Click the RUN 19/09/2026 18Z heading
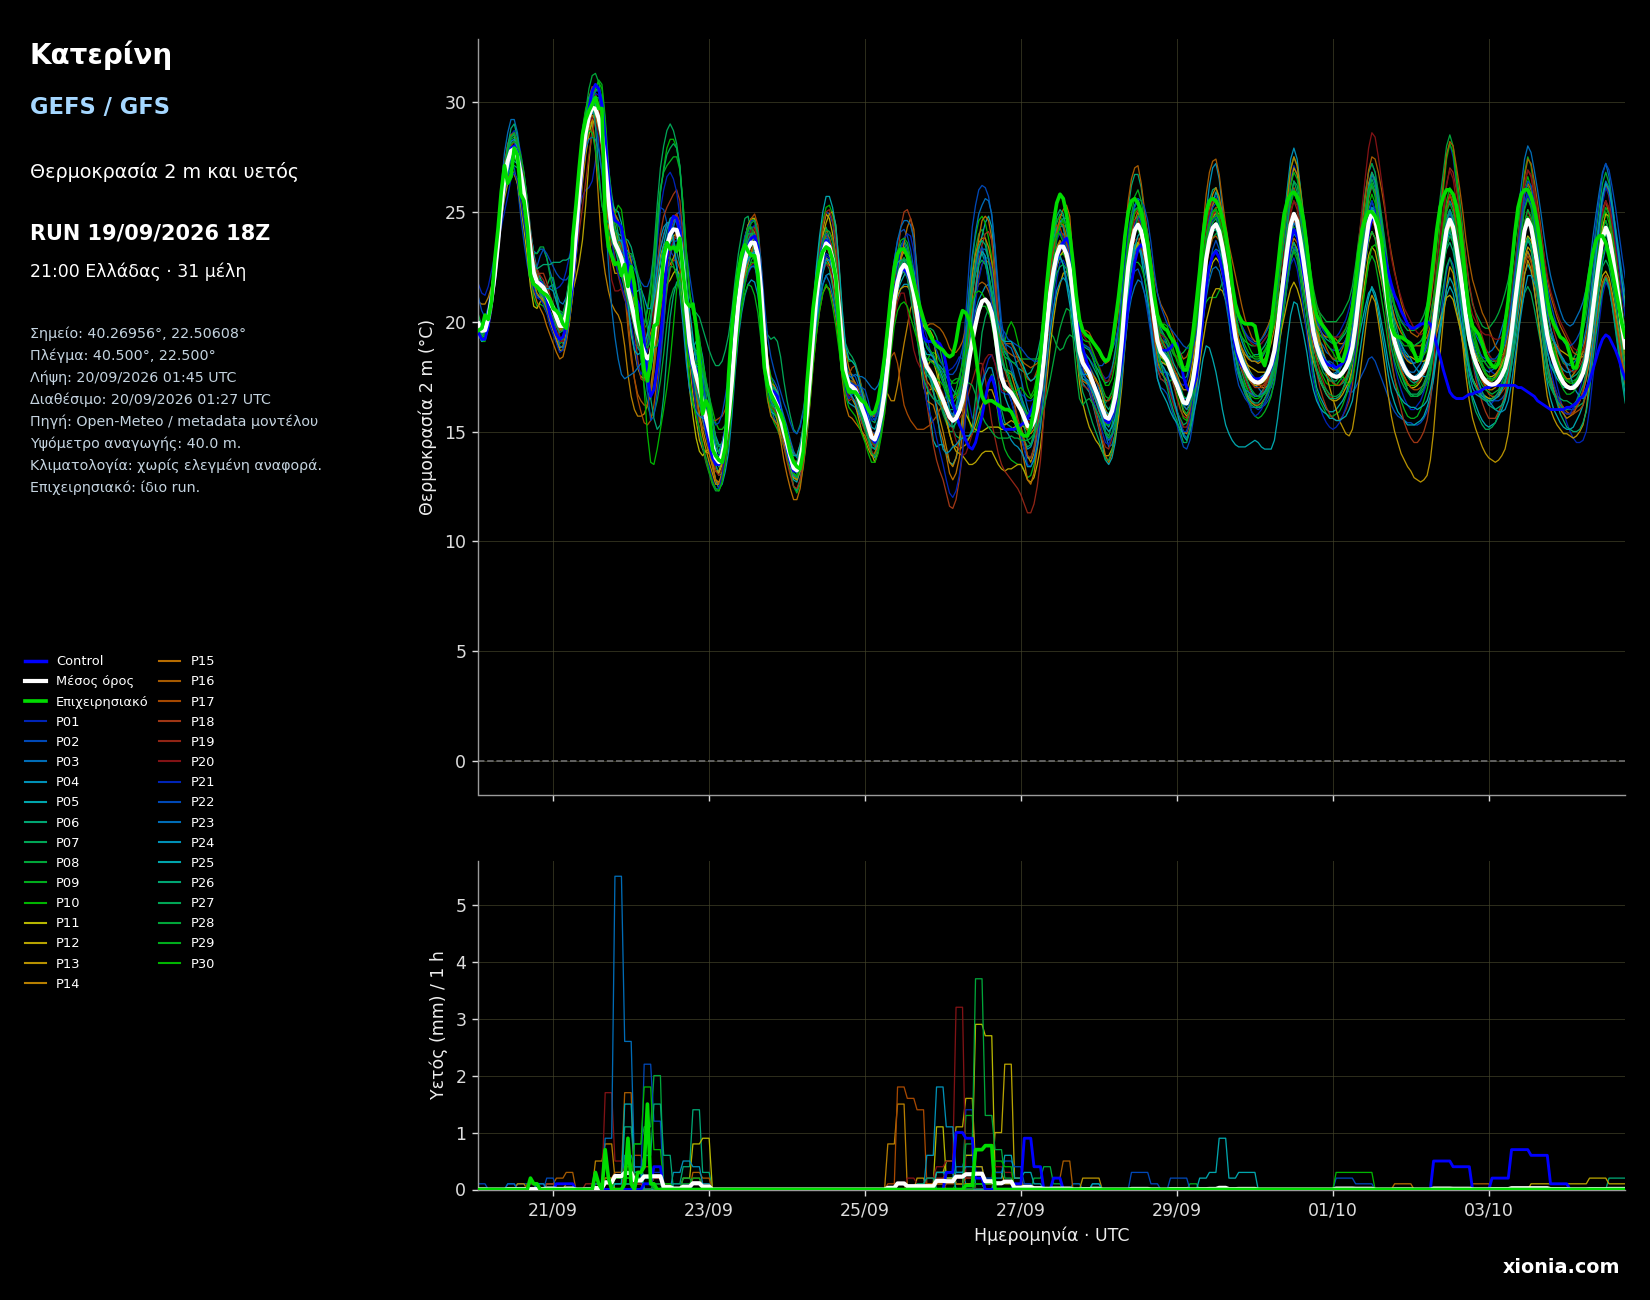The width and height of the screenshot is (1650, 1300). [150, 233]
